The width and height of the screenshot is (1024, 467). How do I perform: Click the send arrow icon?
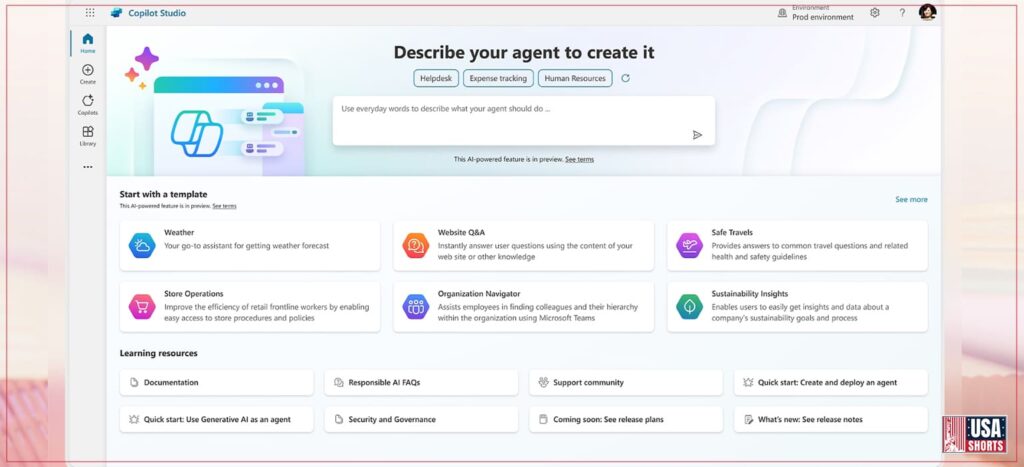tap(697, 135)
